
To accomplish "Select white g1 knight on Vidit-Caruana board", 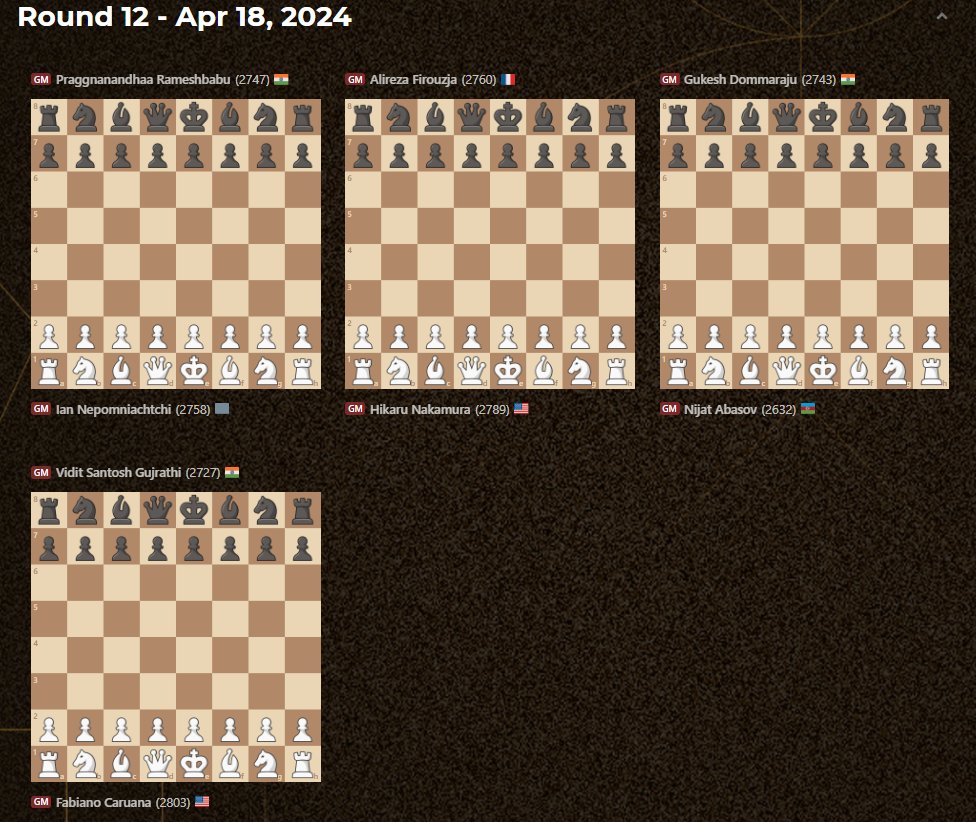I will click(266, 764).
